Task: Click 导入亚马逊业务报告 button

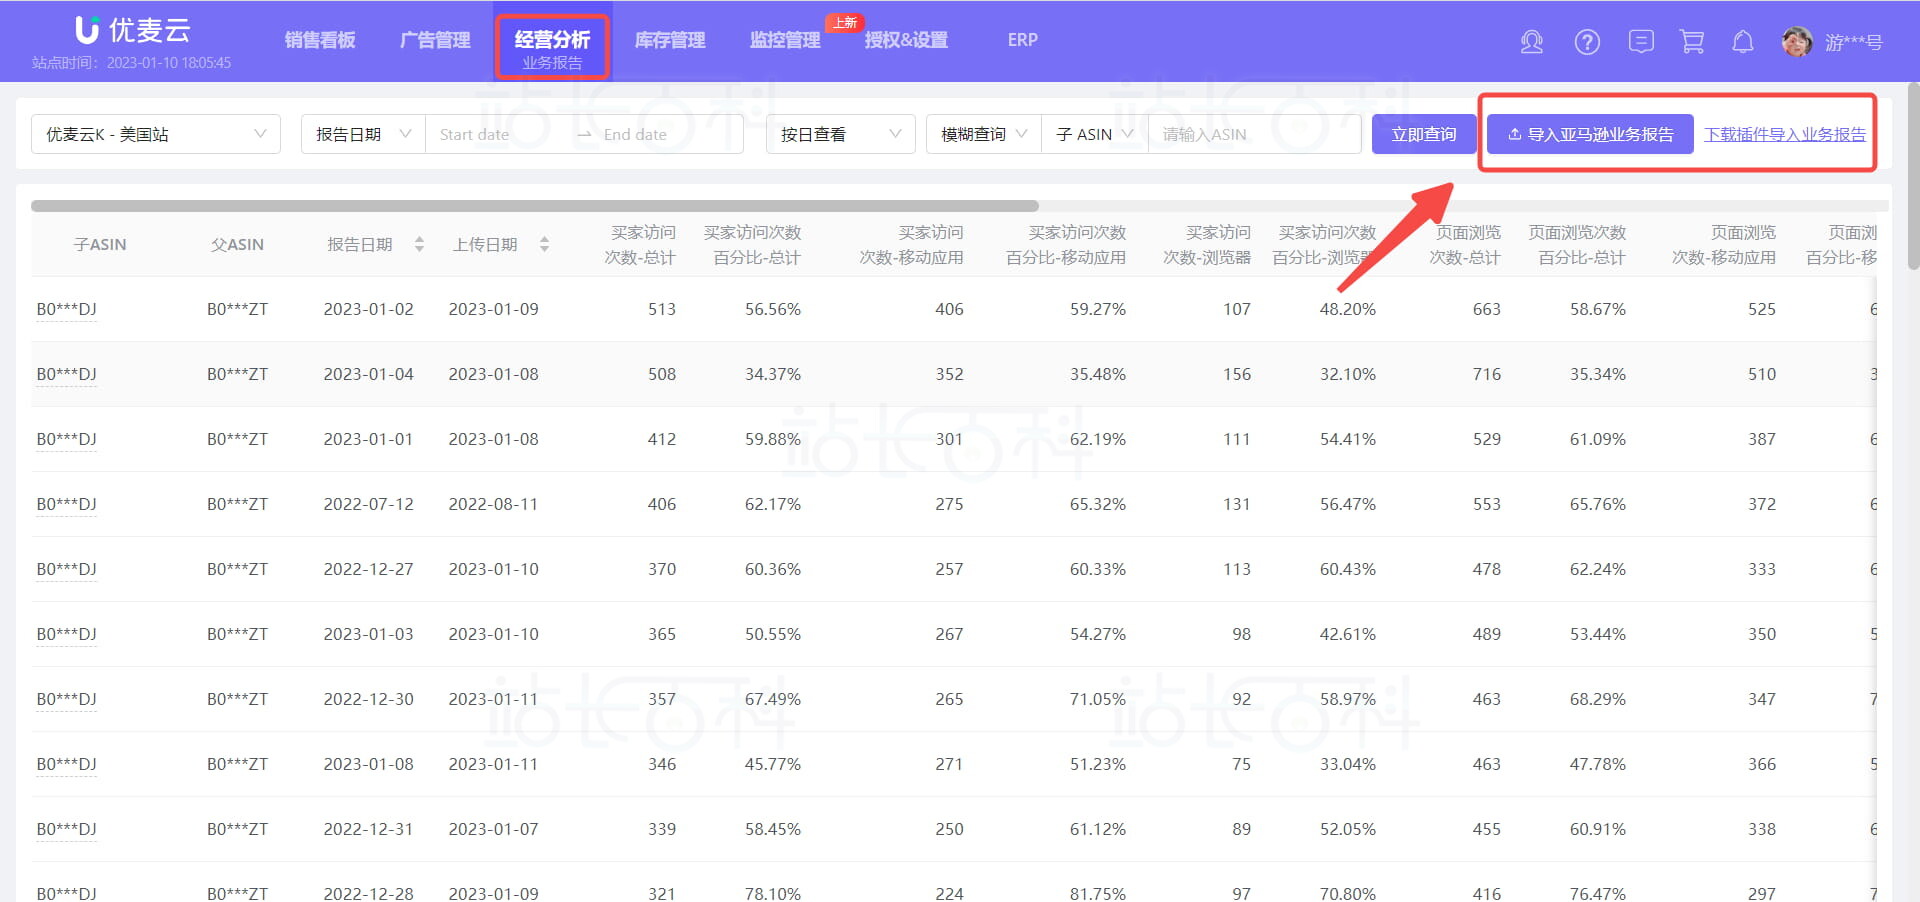Action: 1589,134
